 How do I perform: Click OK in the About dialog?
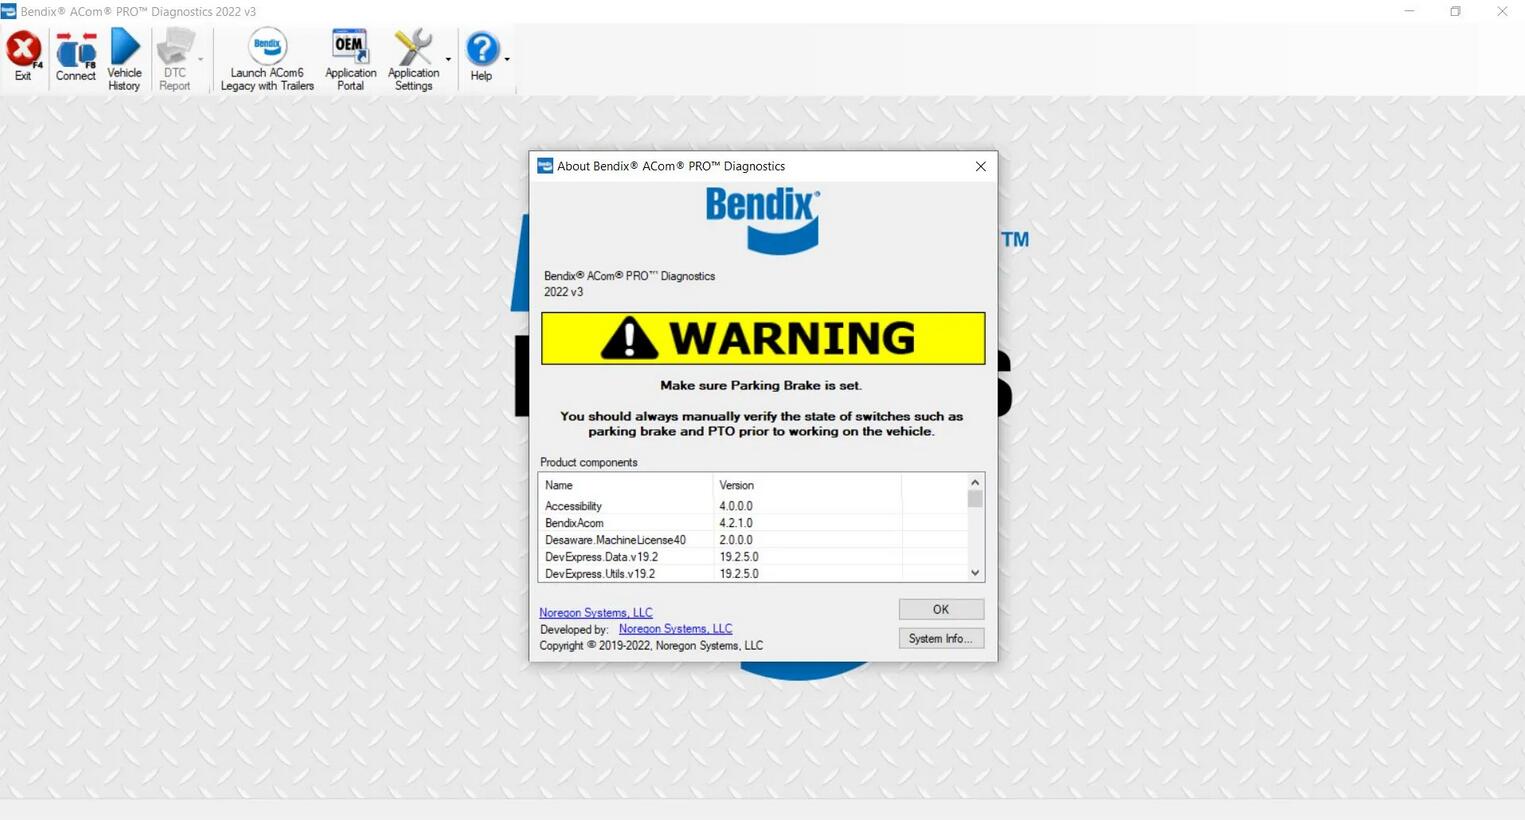pyautogui.click(x=941, y=609)
